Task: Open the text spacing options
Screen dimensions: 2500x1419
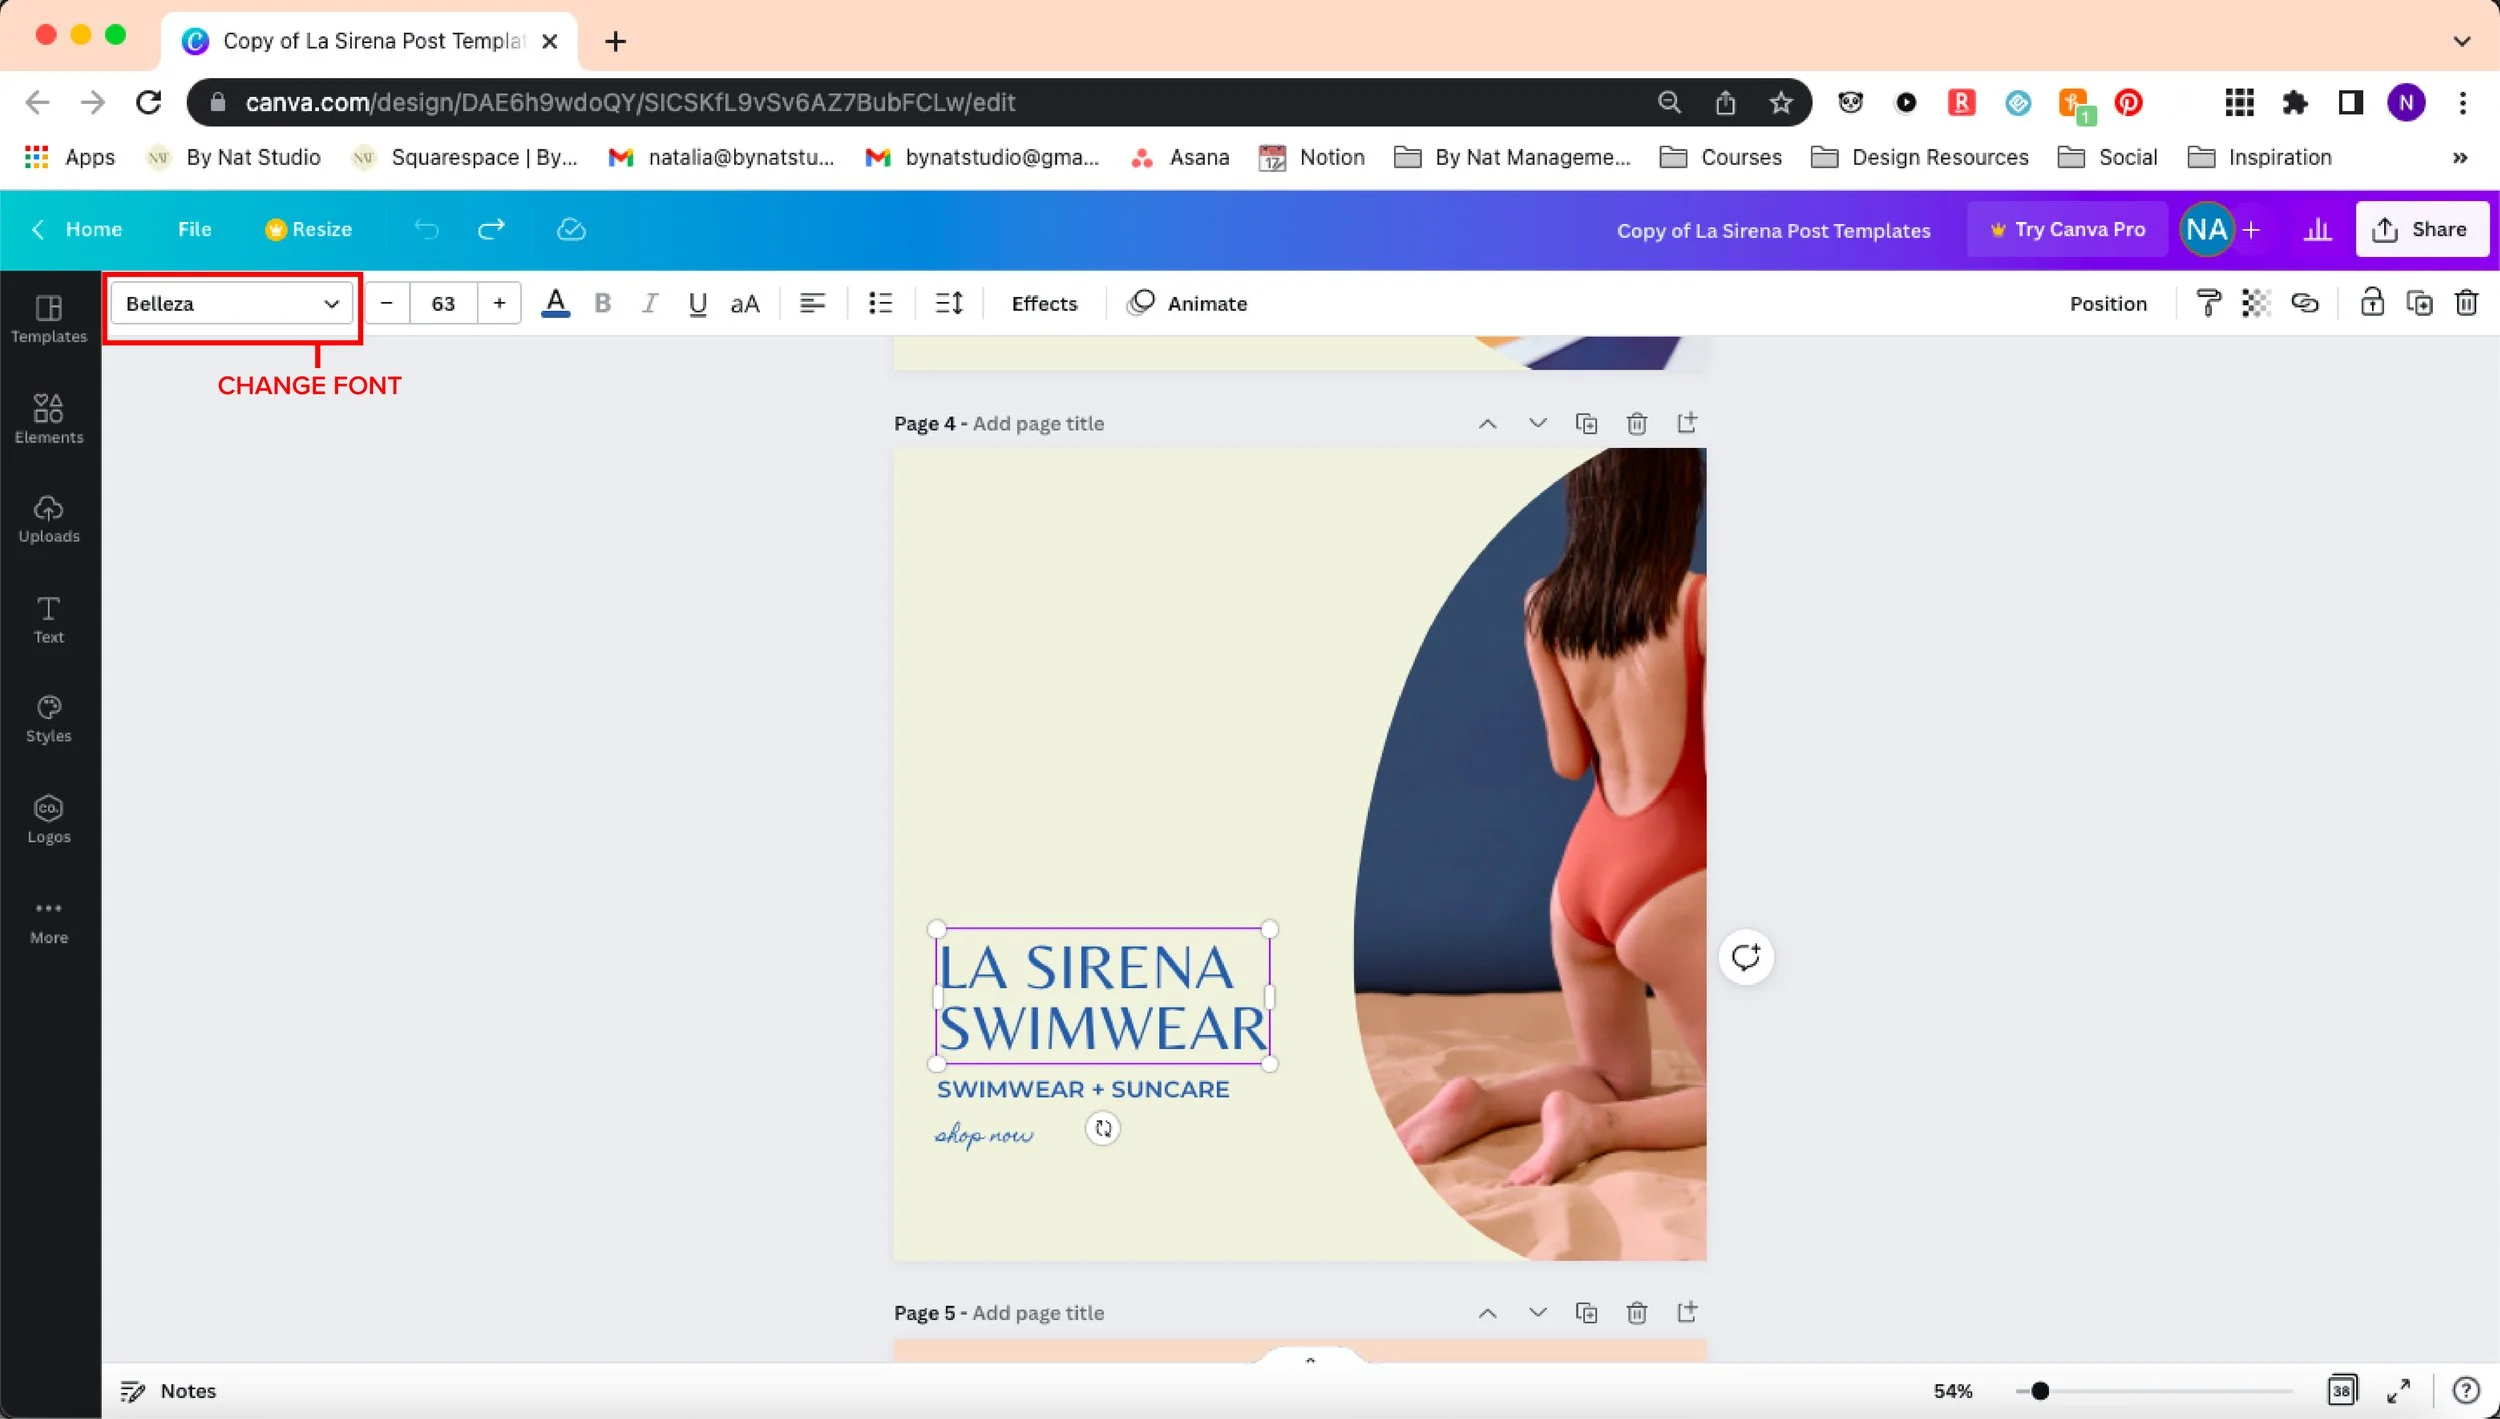Action: click(948, 303)
